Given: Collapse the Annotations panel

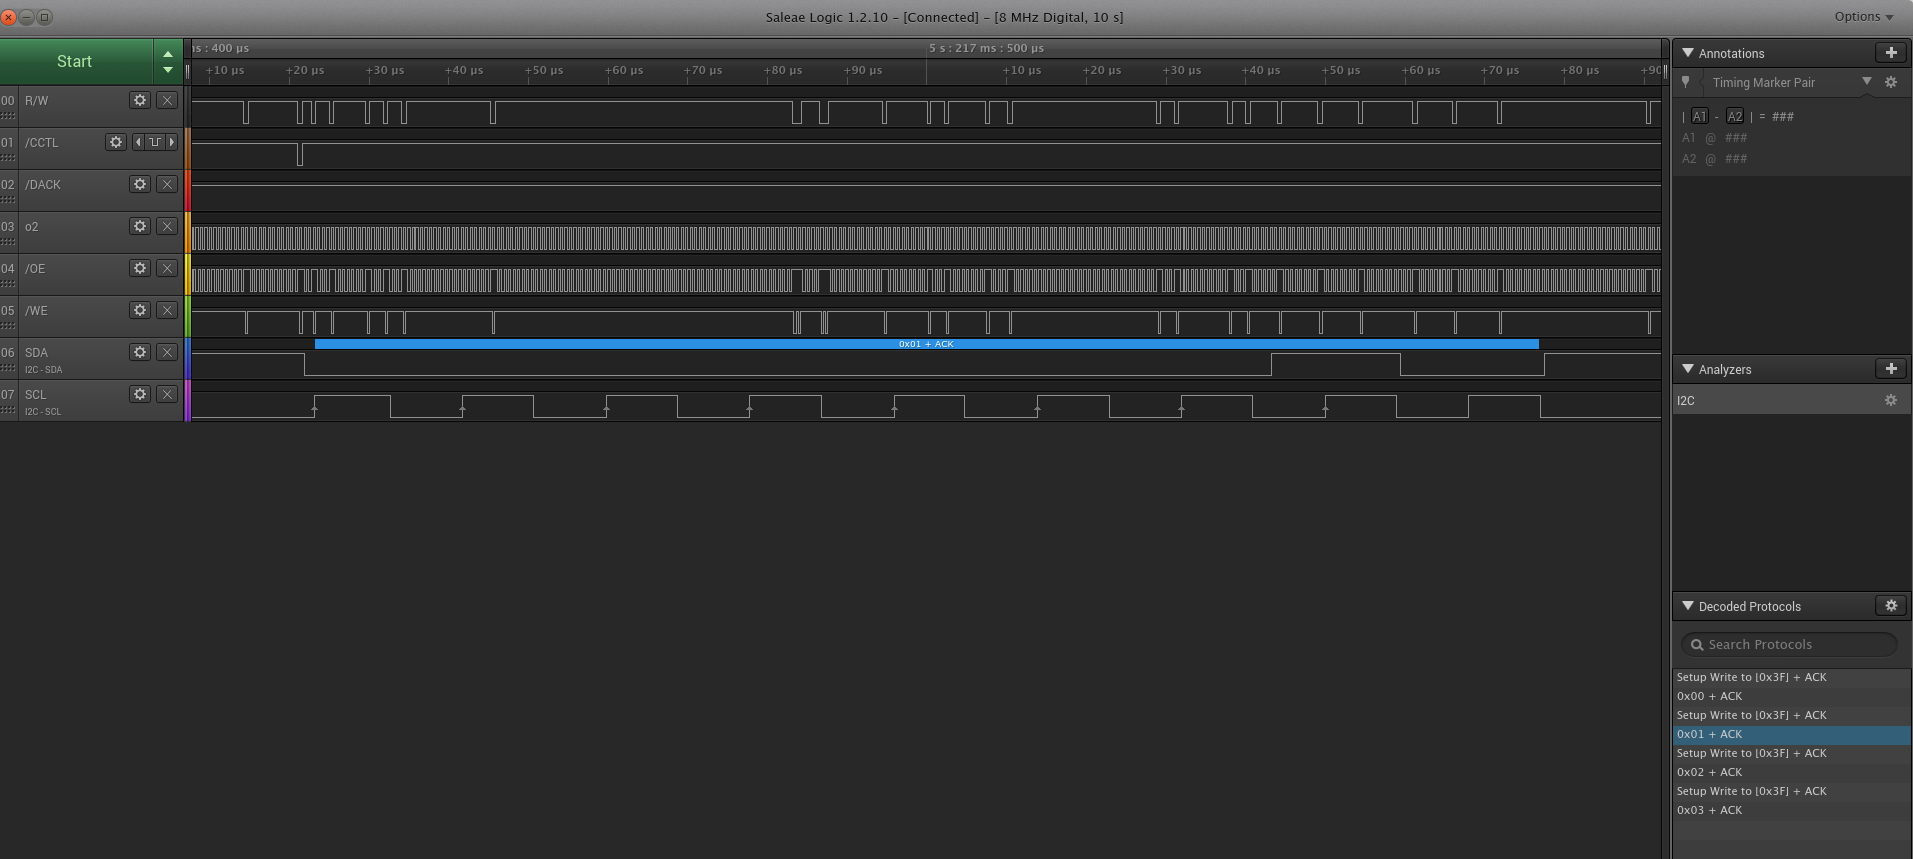Looking at the screenshot, I should (1688, 53).
